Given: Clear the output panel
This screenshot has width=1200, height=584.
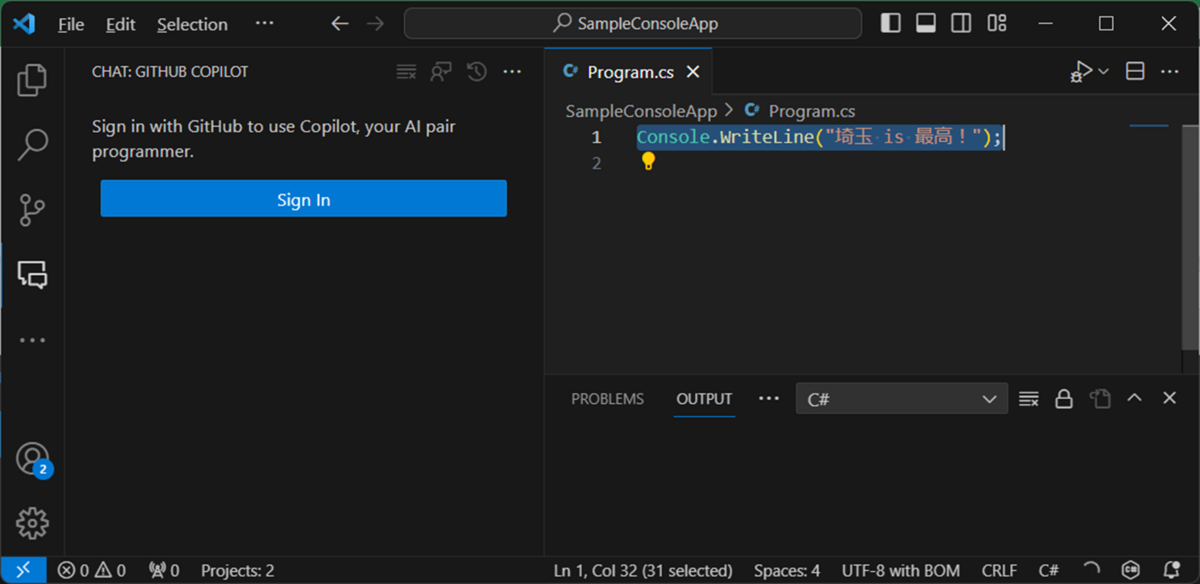Looking at the screenshot, I should tap(1028, 399).
